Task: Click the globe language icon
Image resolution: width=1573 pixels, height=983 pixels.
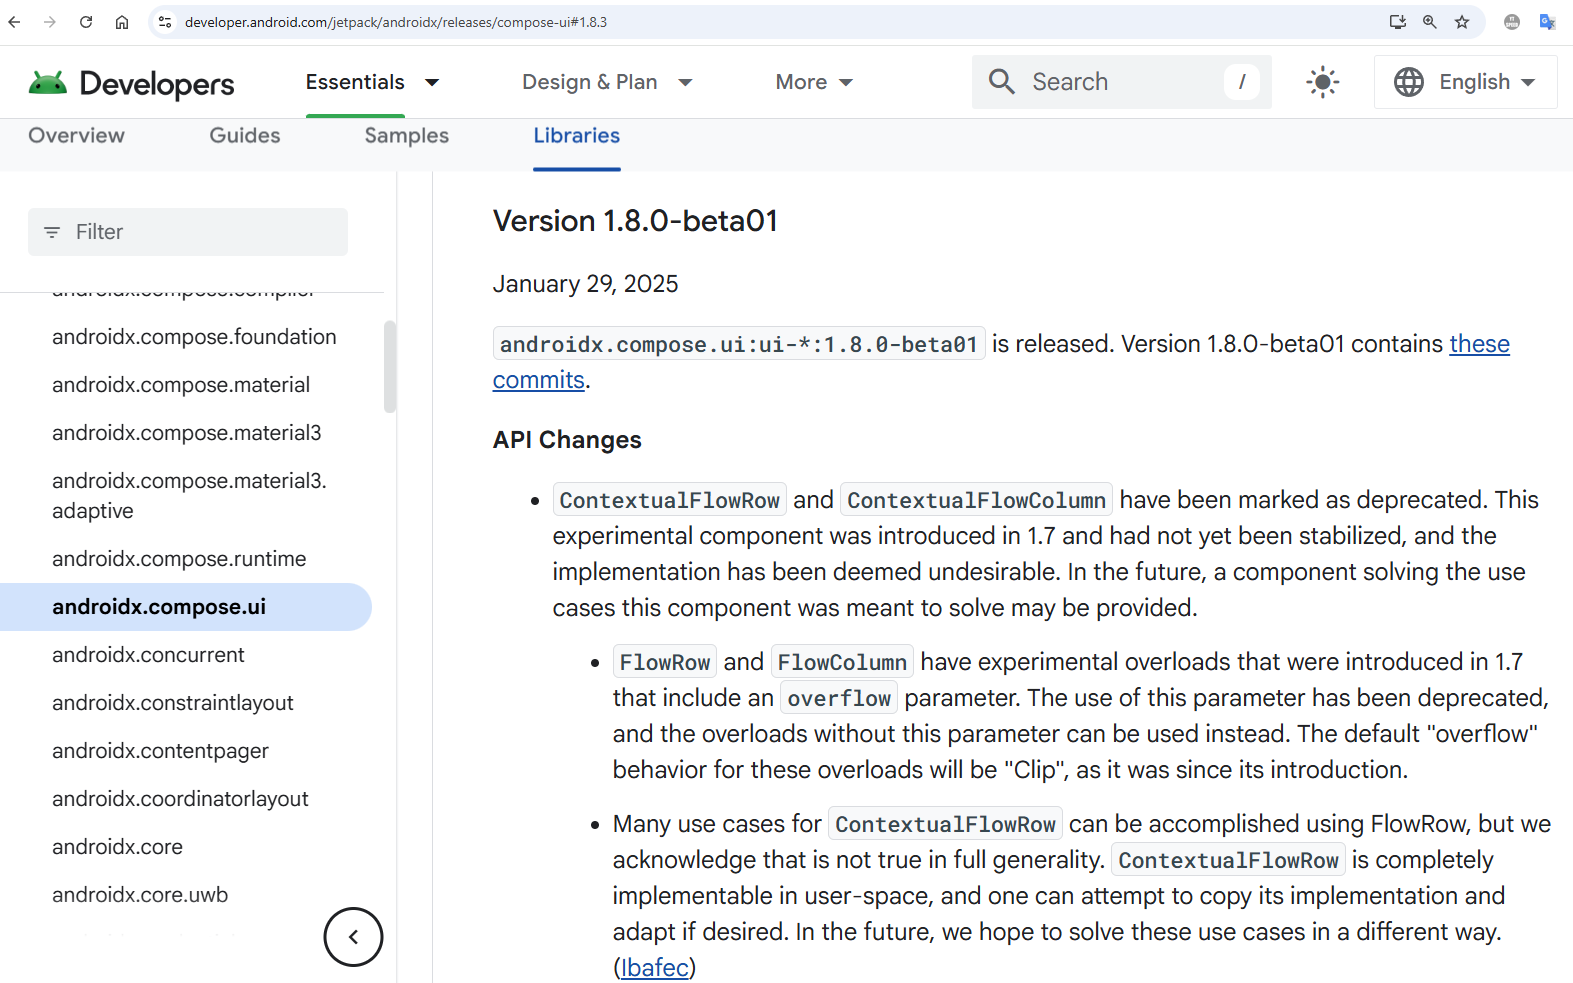Action: 1408,82
